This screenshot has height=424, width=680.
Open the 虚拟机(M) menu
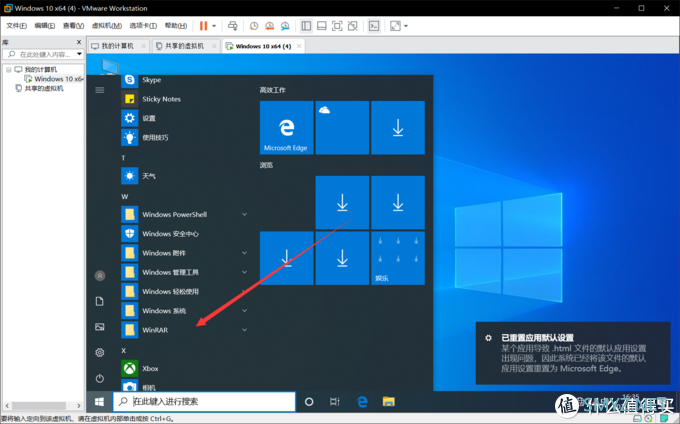[107, 26]
